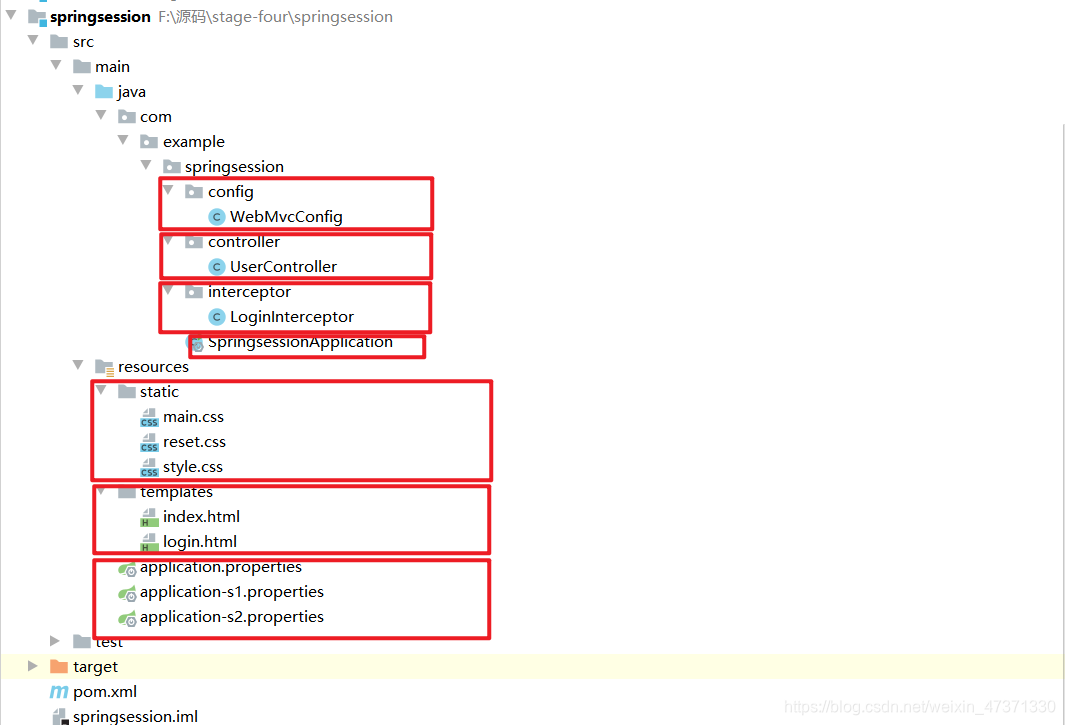Viewport: 1065px width, 725px height.
Task: Click the src folder icon
Action: [x=59, y=42]
